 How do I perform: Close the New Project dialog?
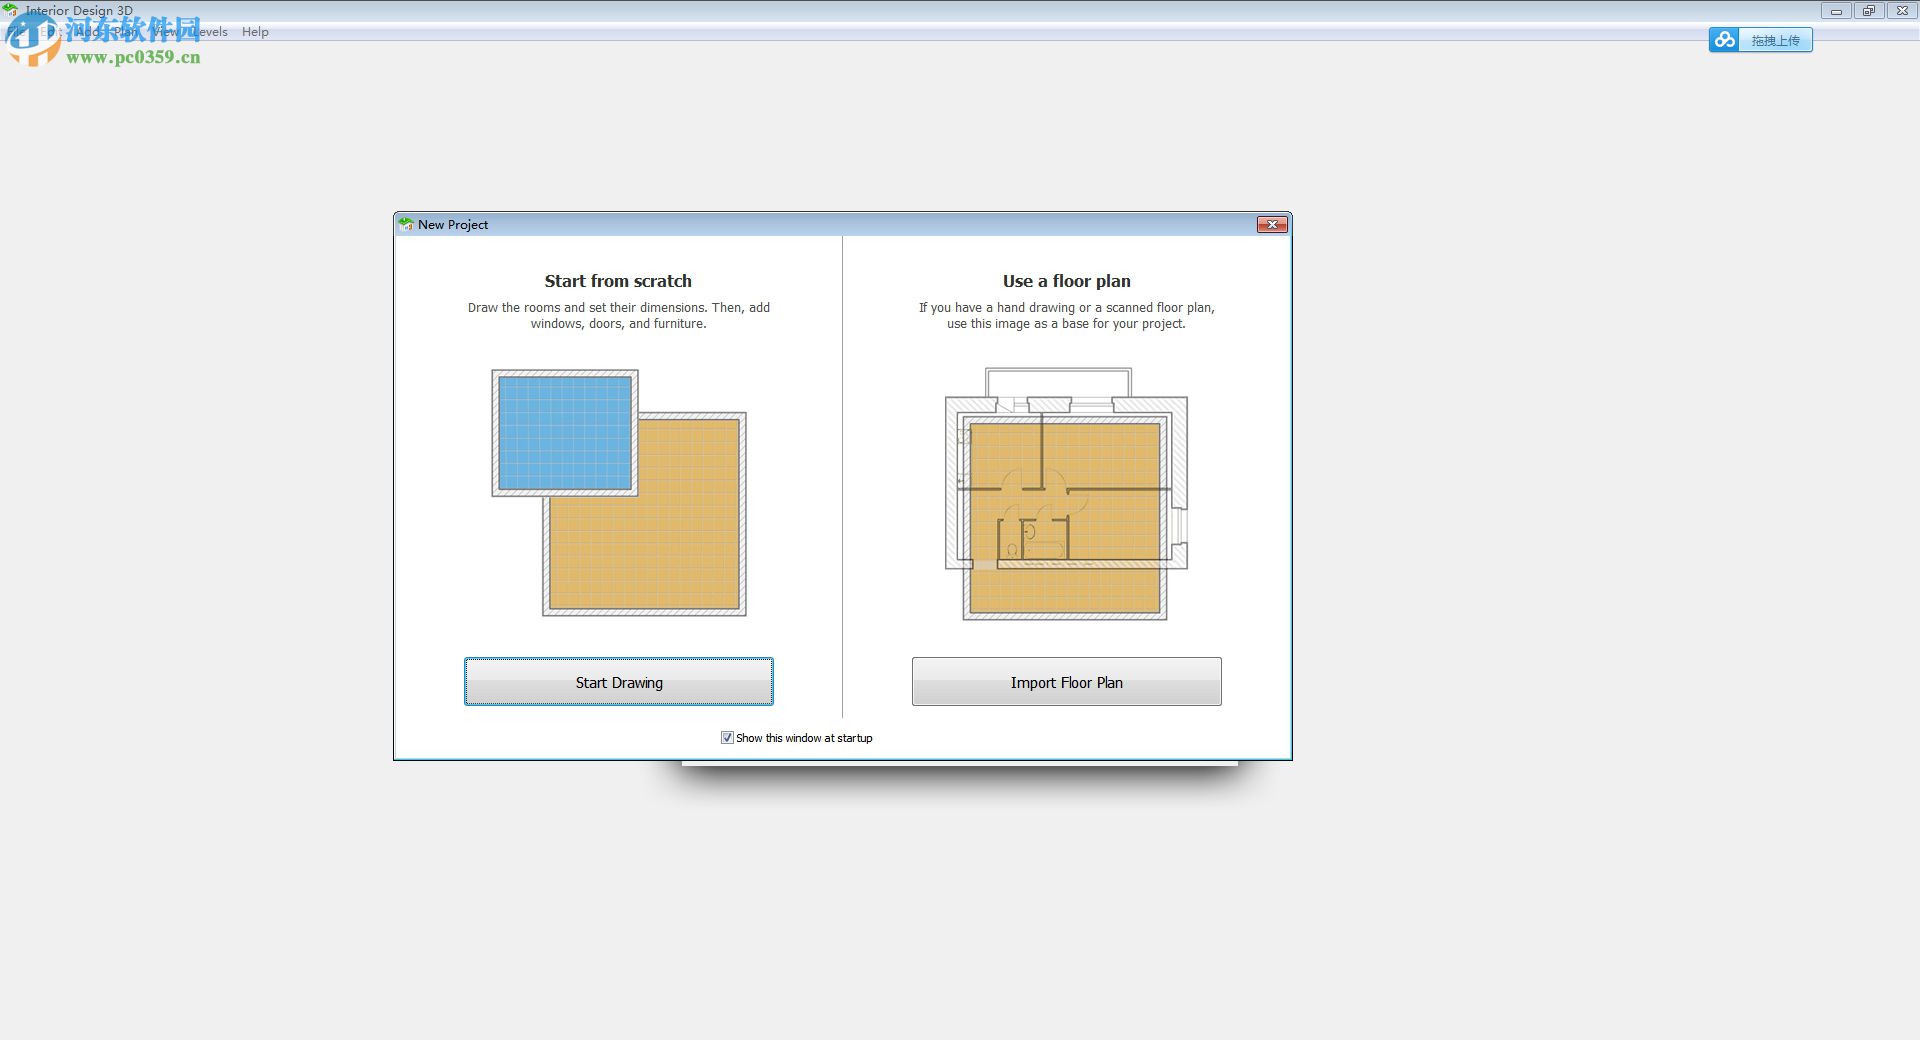(1271, 225)
